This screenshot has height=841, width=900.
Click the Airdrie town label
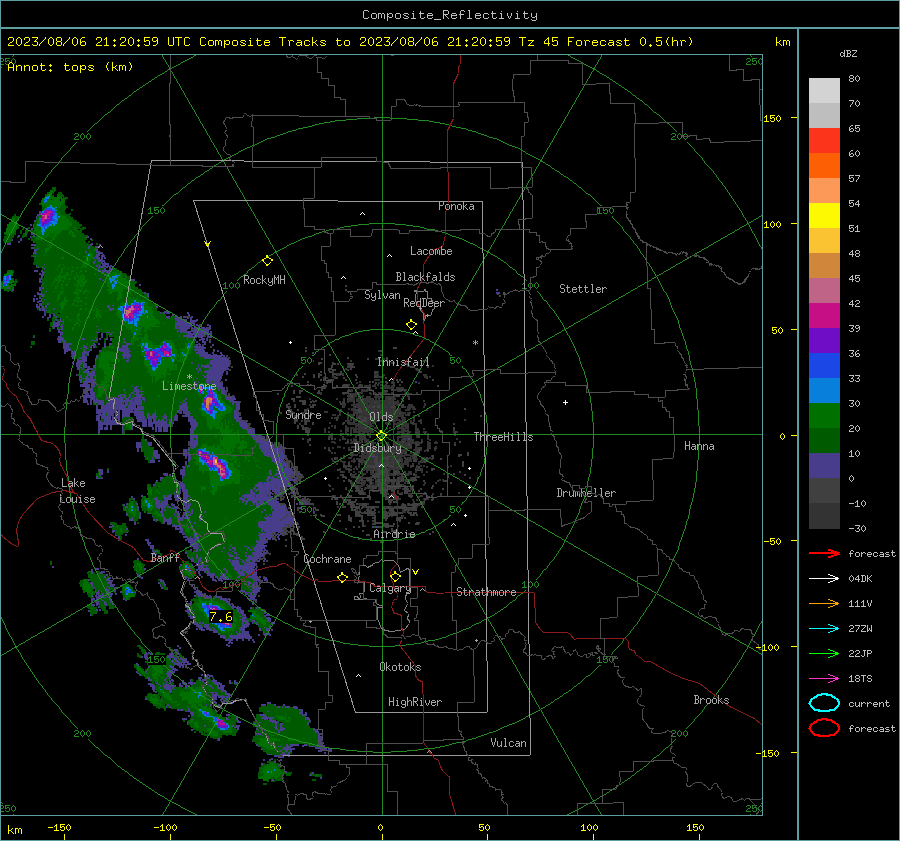(x=394, y=534)
